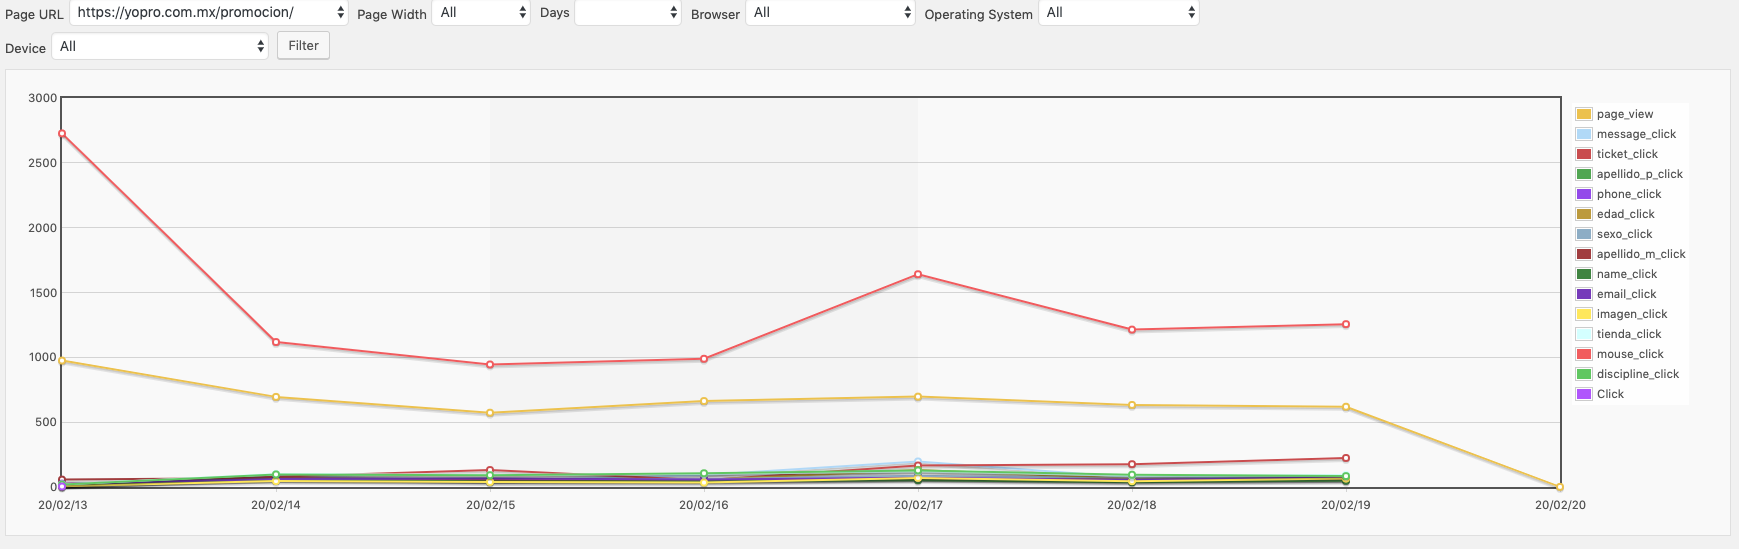Click the discipline_click legend swatch
This screenshot has width=1739, height=549.
coord(1584,374)
